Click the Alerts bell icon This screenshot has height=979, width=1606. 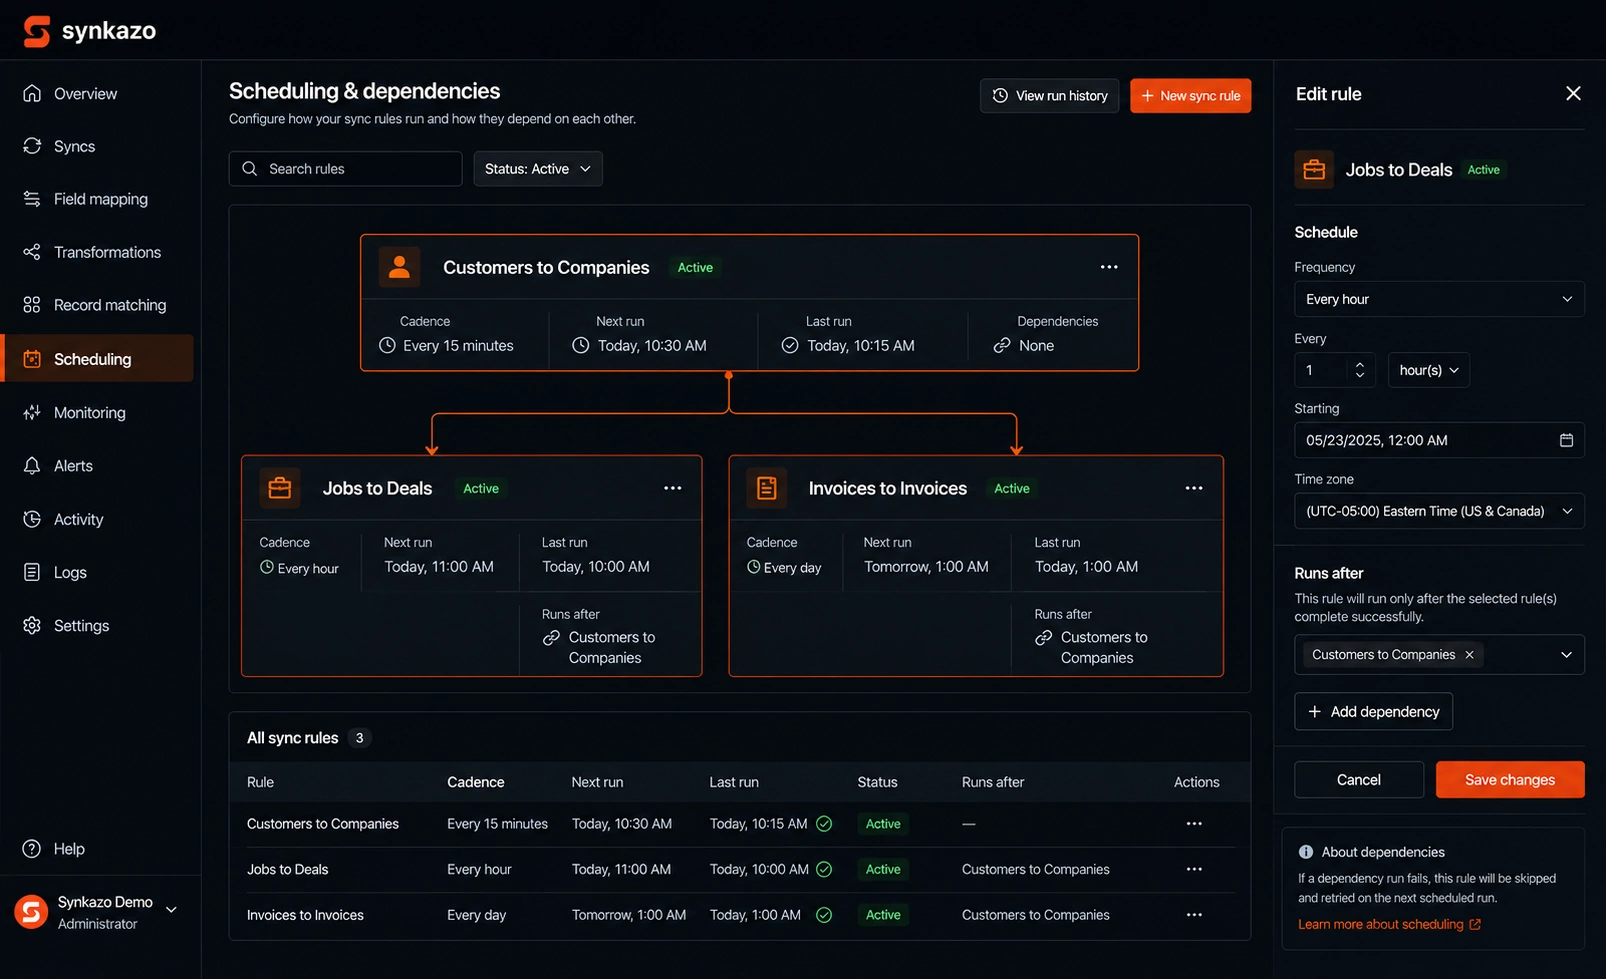pyautogui.click(x=32, y=466)
